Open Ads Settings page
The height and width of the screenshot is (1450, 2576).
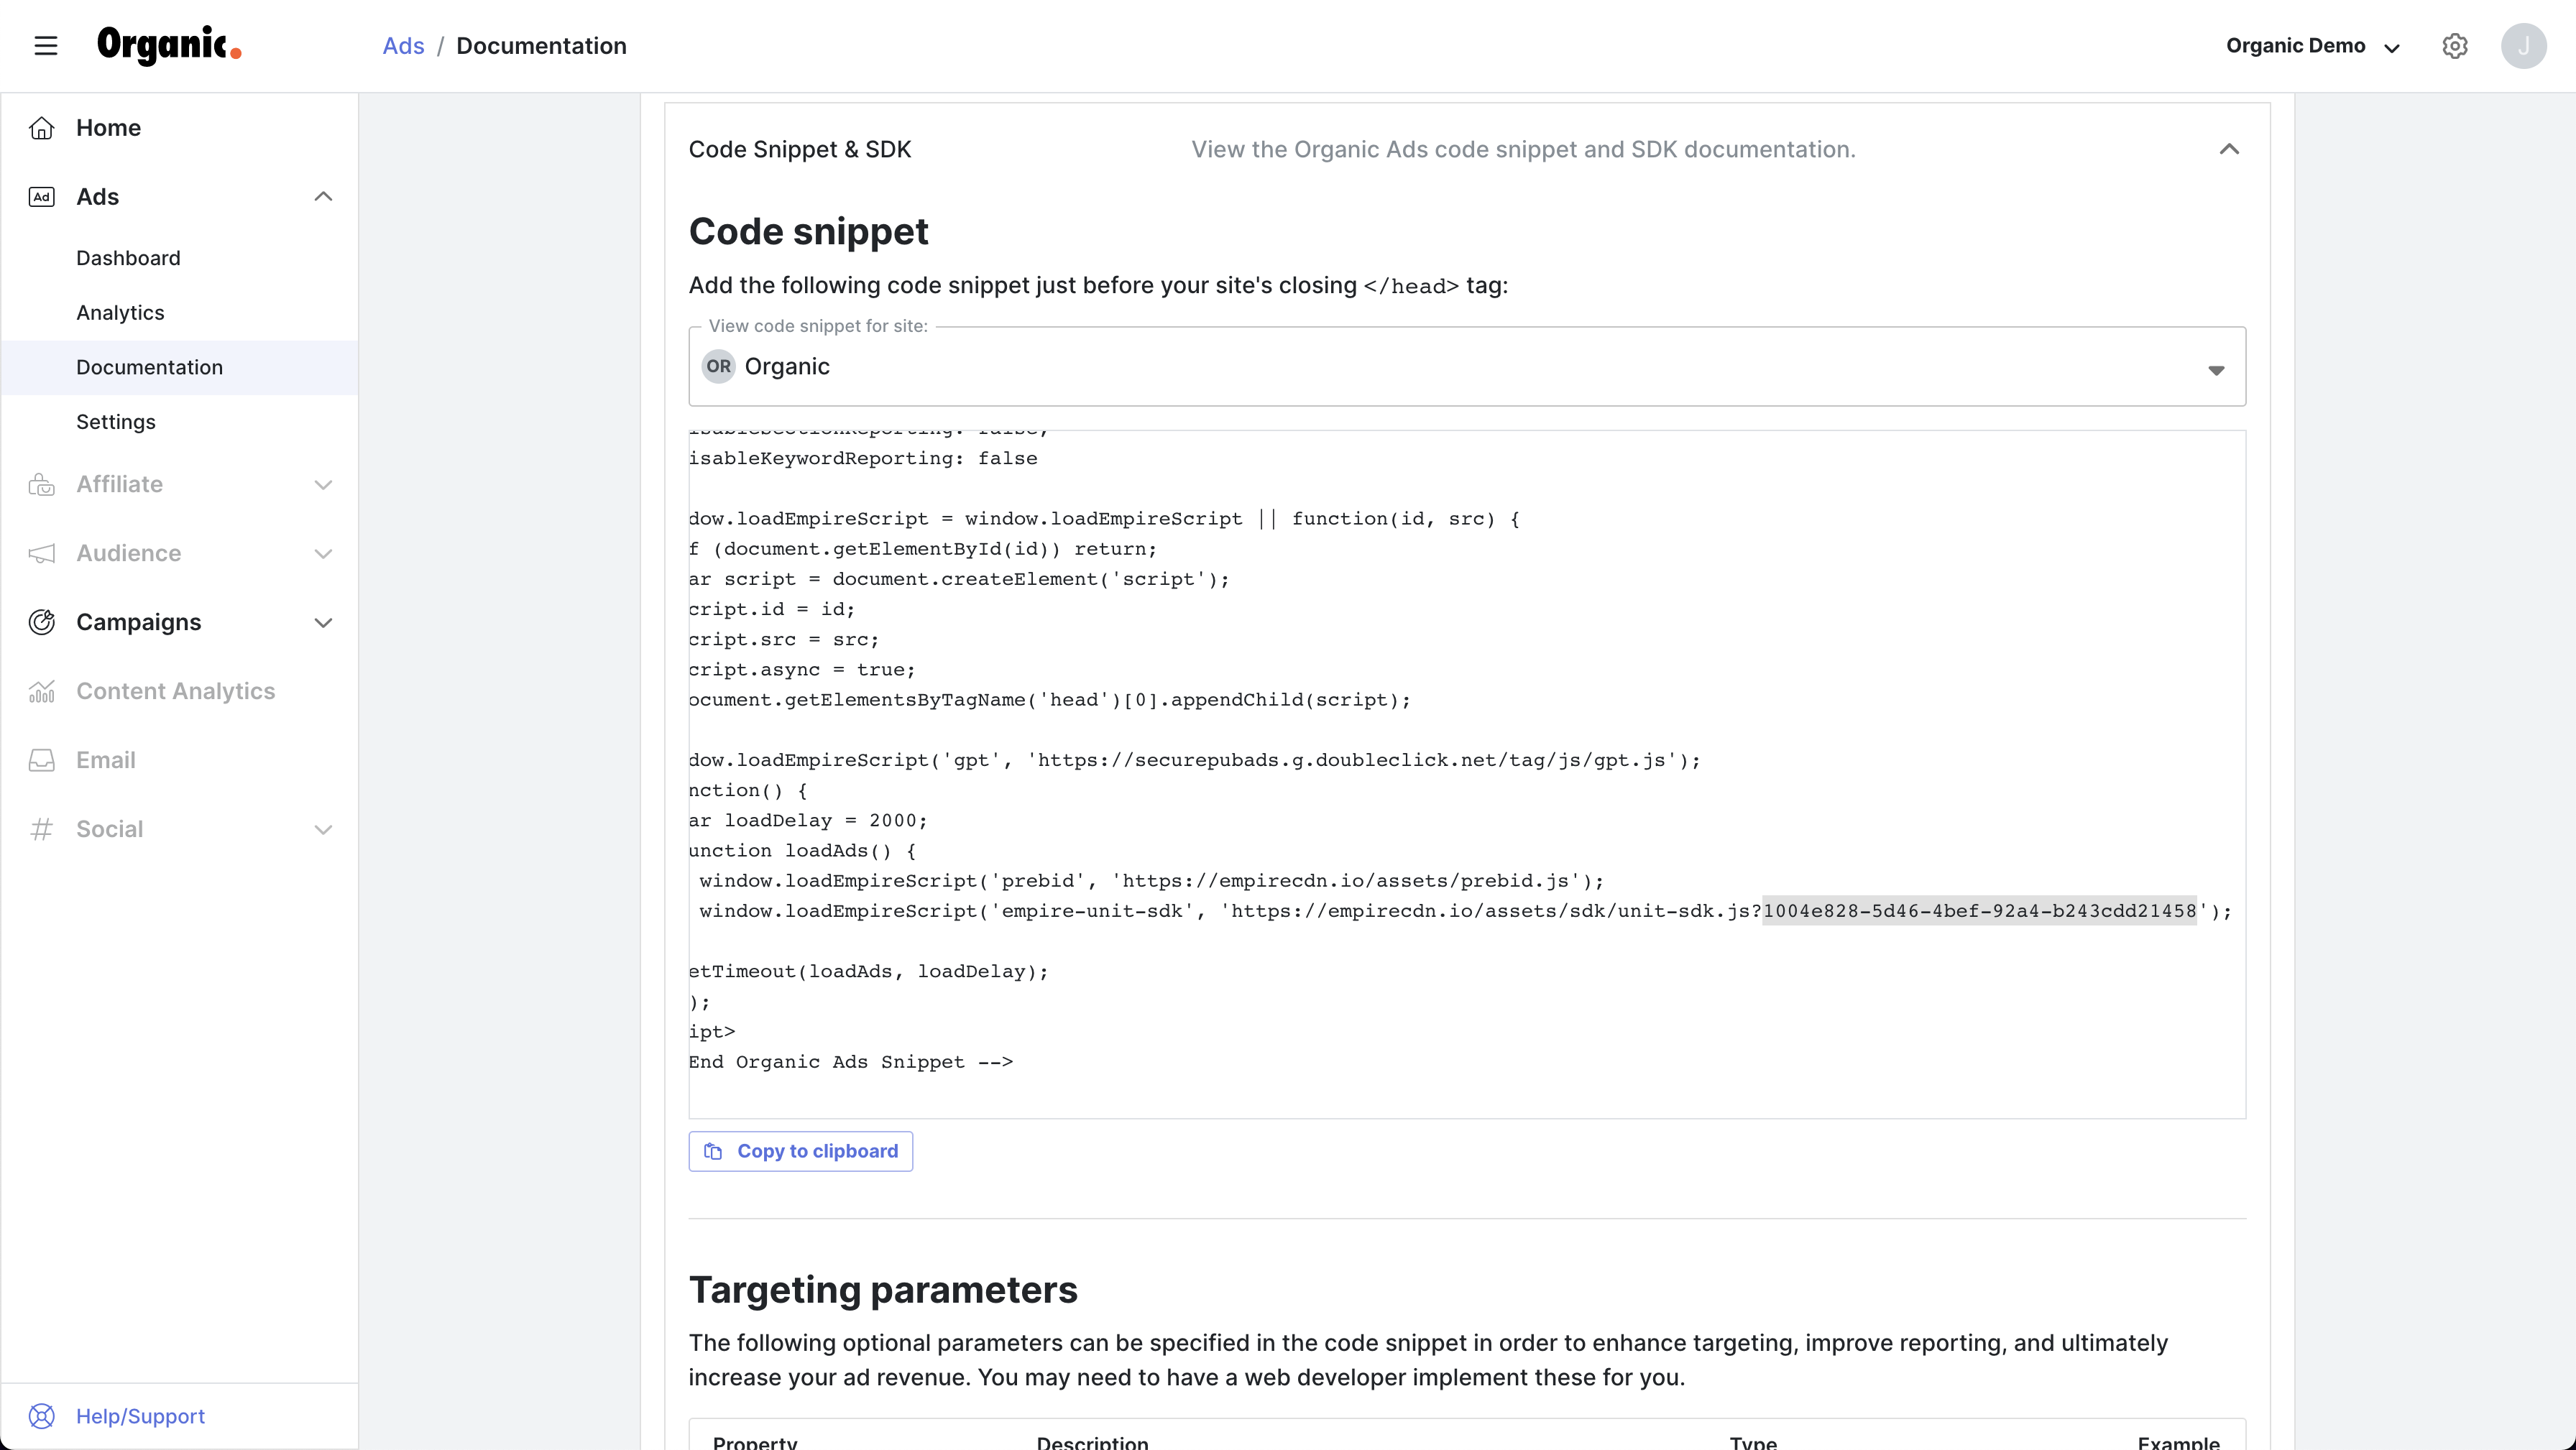(x=116, y=422)
